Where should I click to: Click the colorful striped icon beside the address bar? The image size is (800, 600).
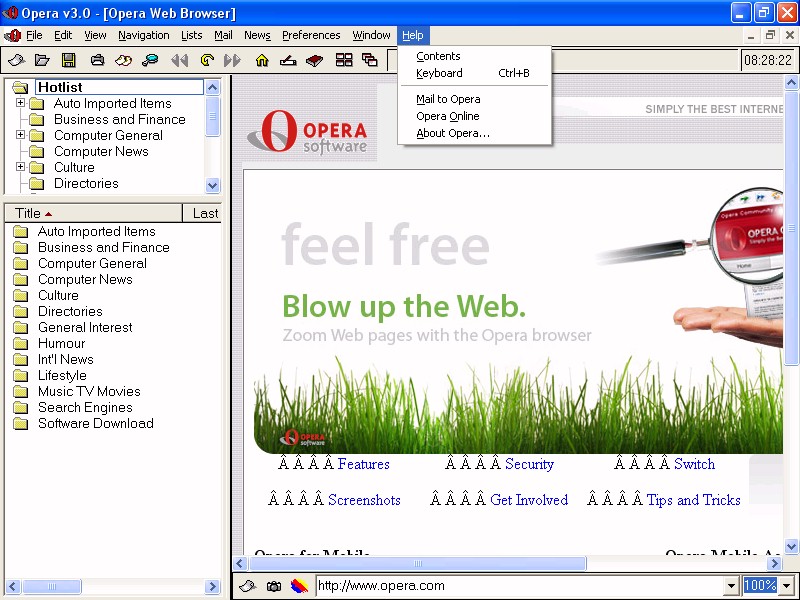coord(299,586)
